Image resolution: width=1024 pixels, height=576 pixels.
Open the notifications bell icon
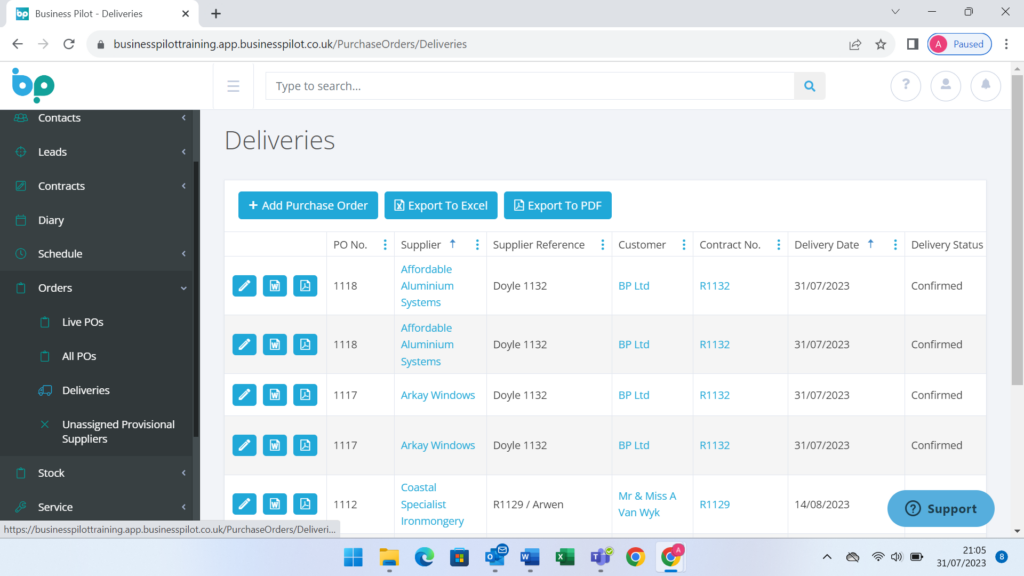coord(985,86)
